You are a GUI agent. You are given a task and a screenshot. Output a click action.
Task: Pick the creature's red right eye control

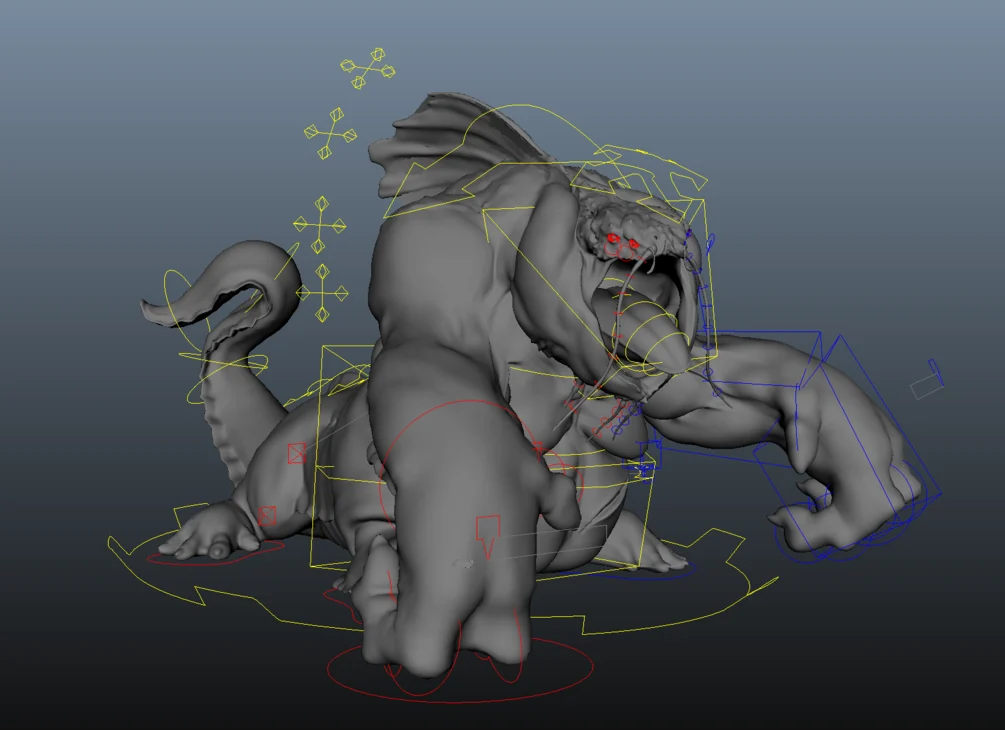pos(633,244)
